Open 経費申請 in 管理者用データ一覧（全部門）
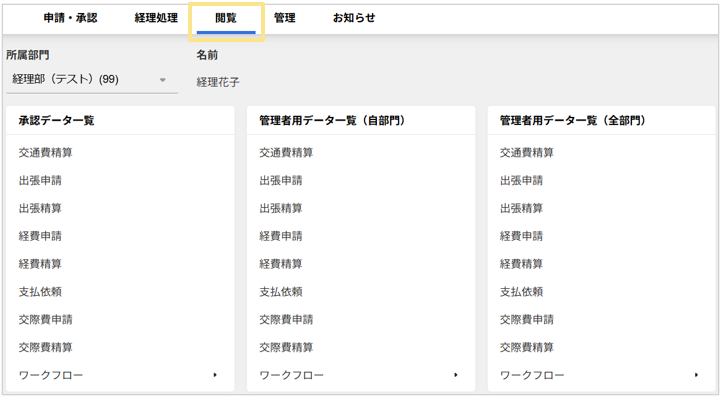This screenshot has width=722, height=400. pyautogui.click(x=521, y=236)
